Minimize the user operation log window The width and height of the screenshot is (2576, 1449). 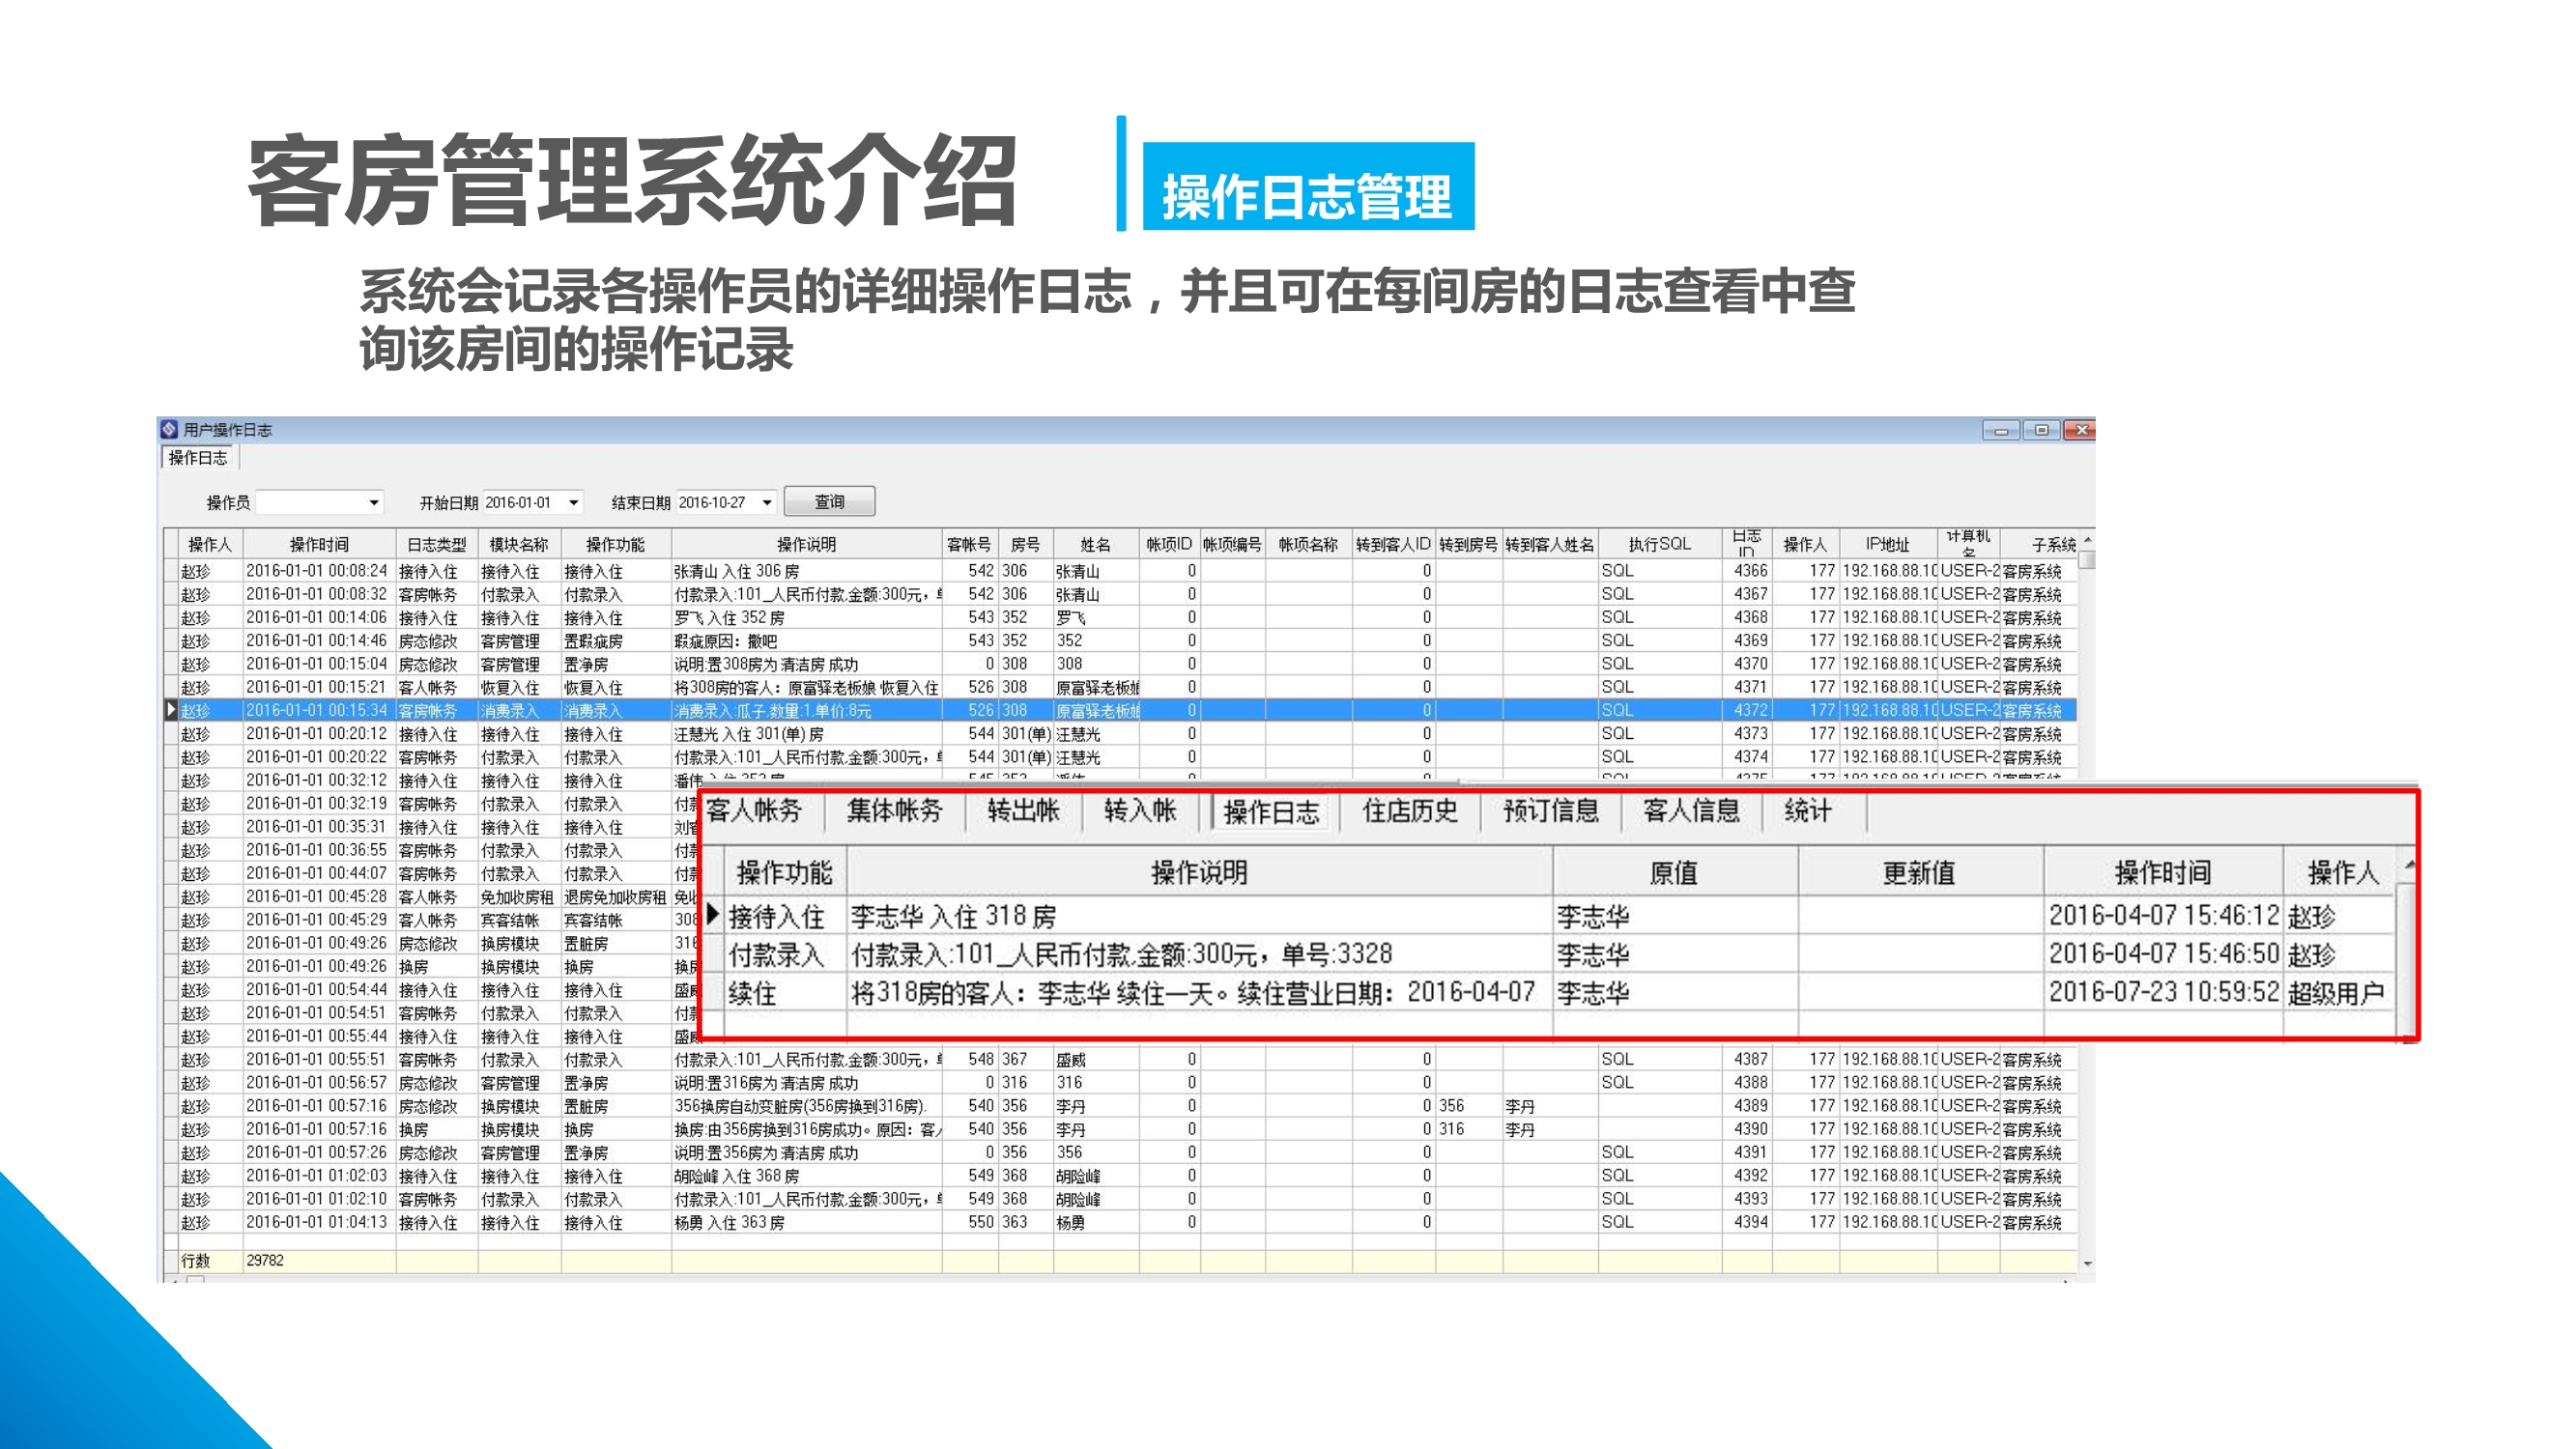click(x=2000, y=430)
